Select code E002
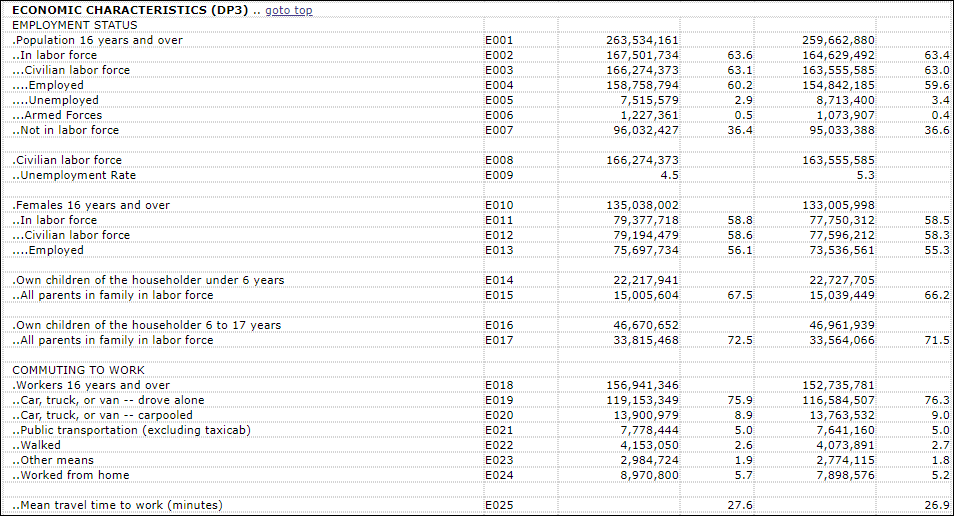This screenshot has width=954, height=516. tap(499, 55)
